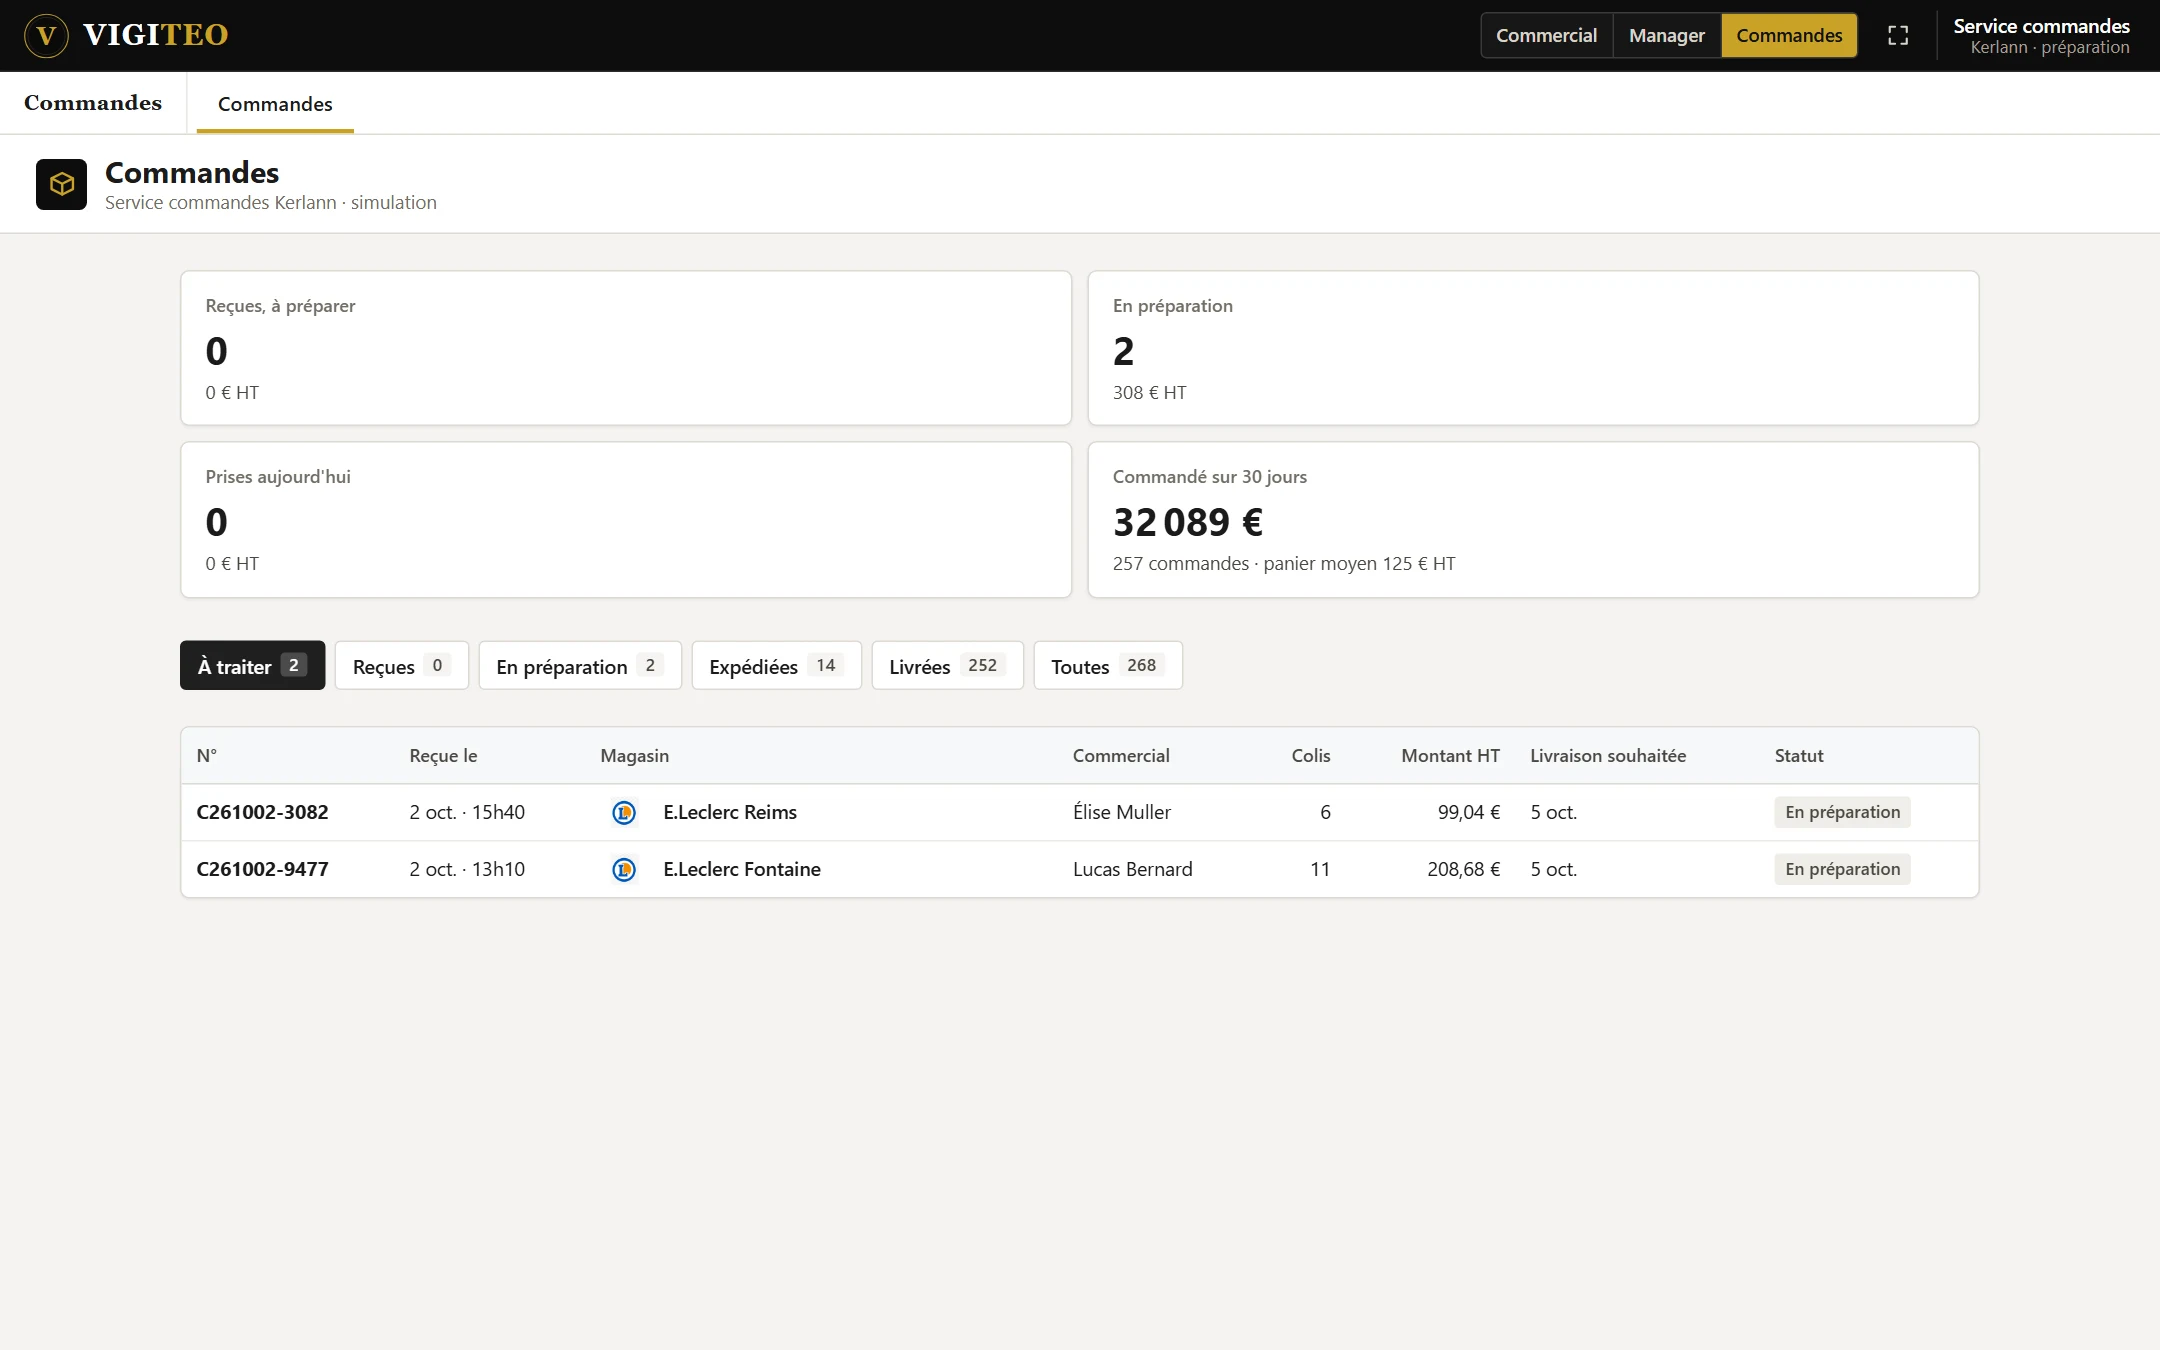
Task: Show Toutes orders filter
Action: click(x=1108, y=666)
